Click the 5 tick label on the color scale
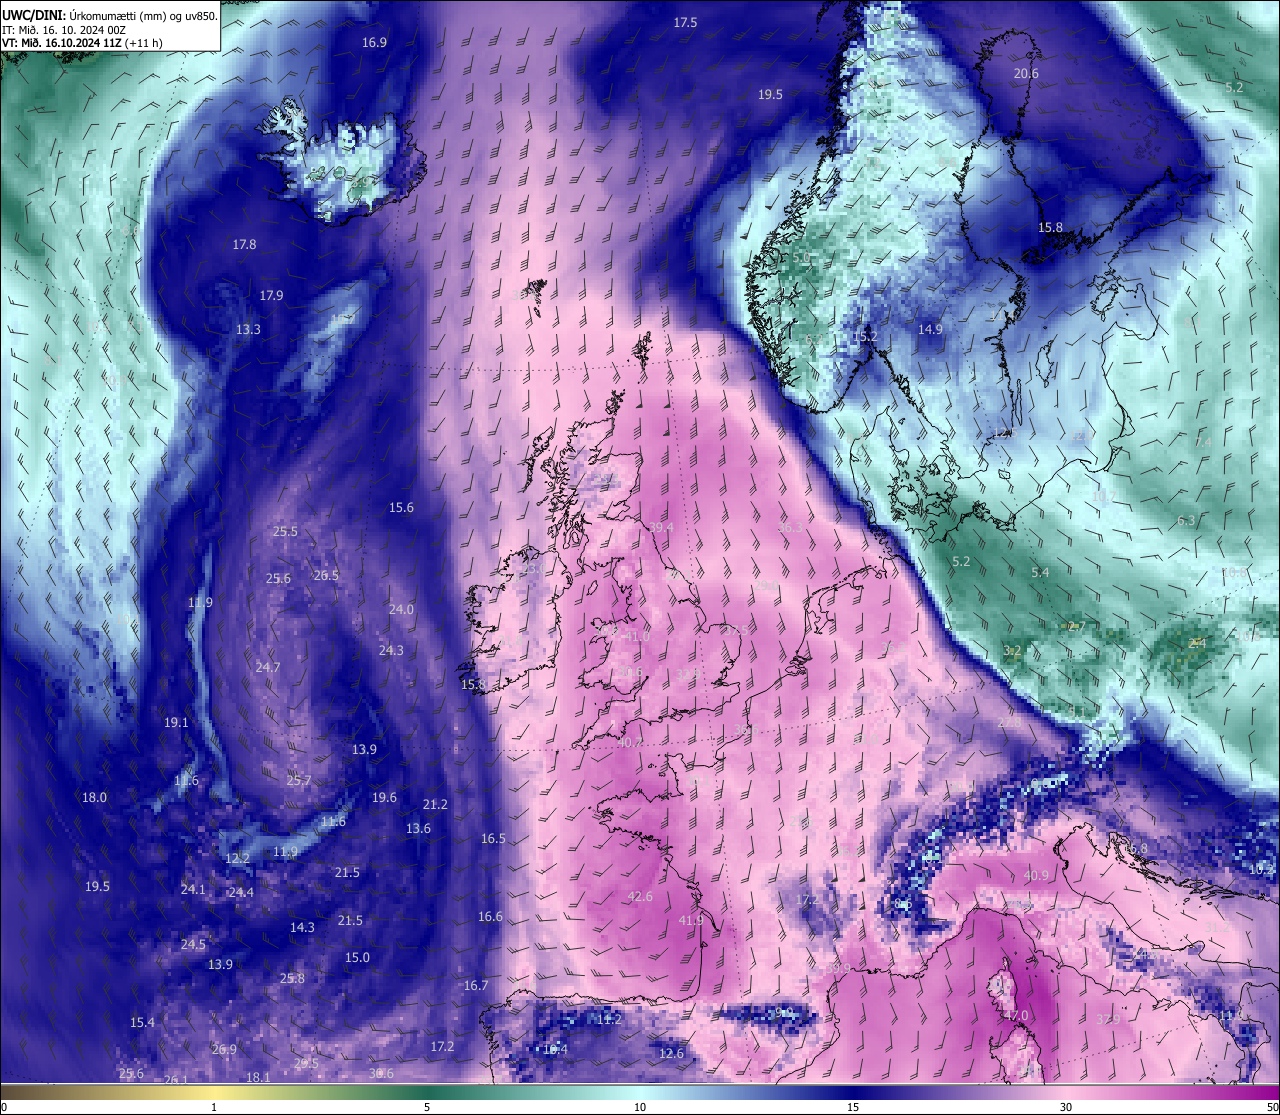The image size is (1280, 1115). click(427, 1107)
